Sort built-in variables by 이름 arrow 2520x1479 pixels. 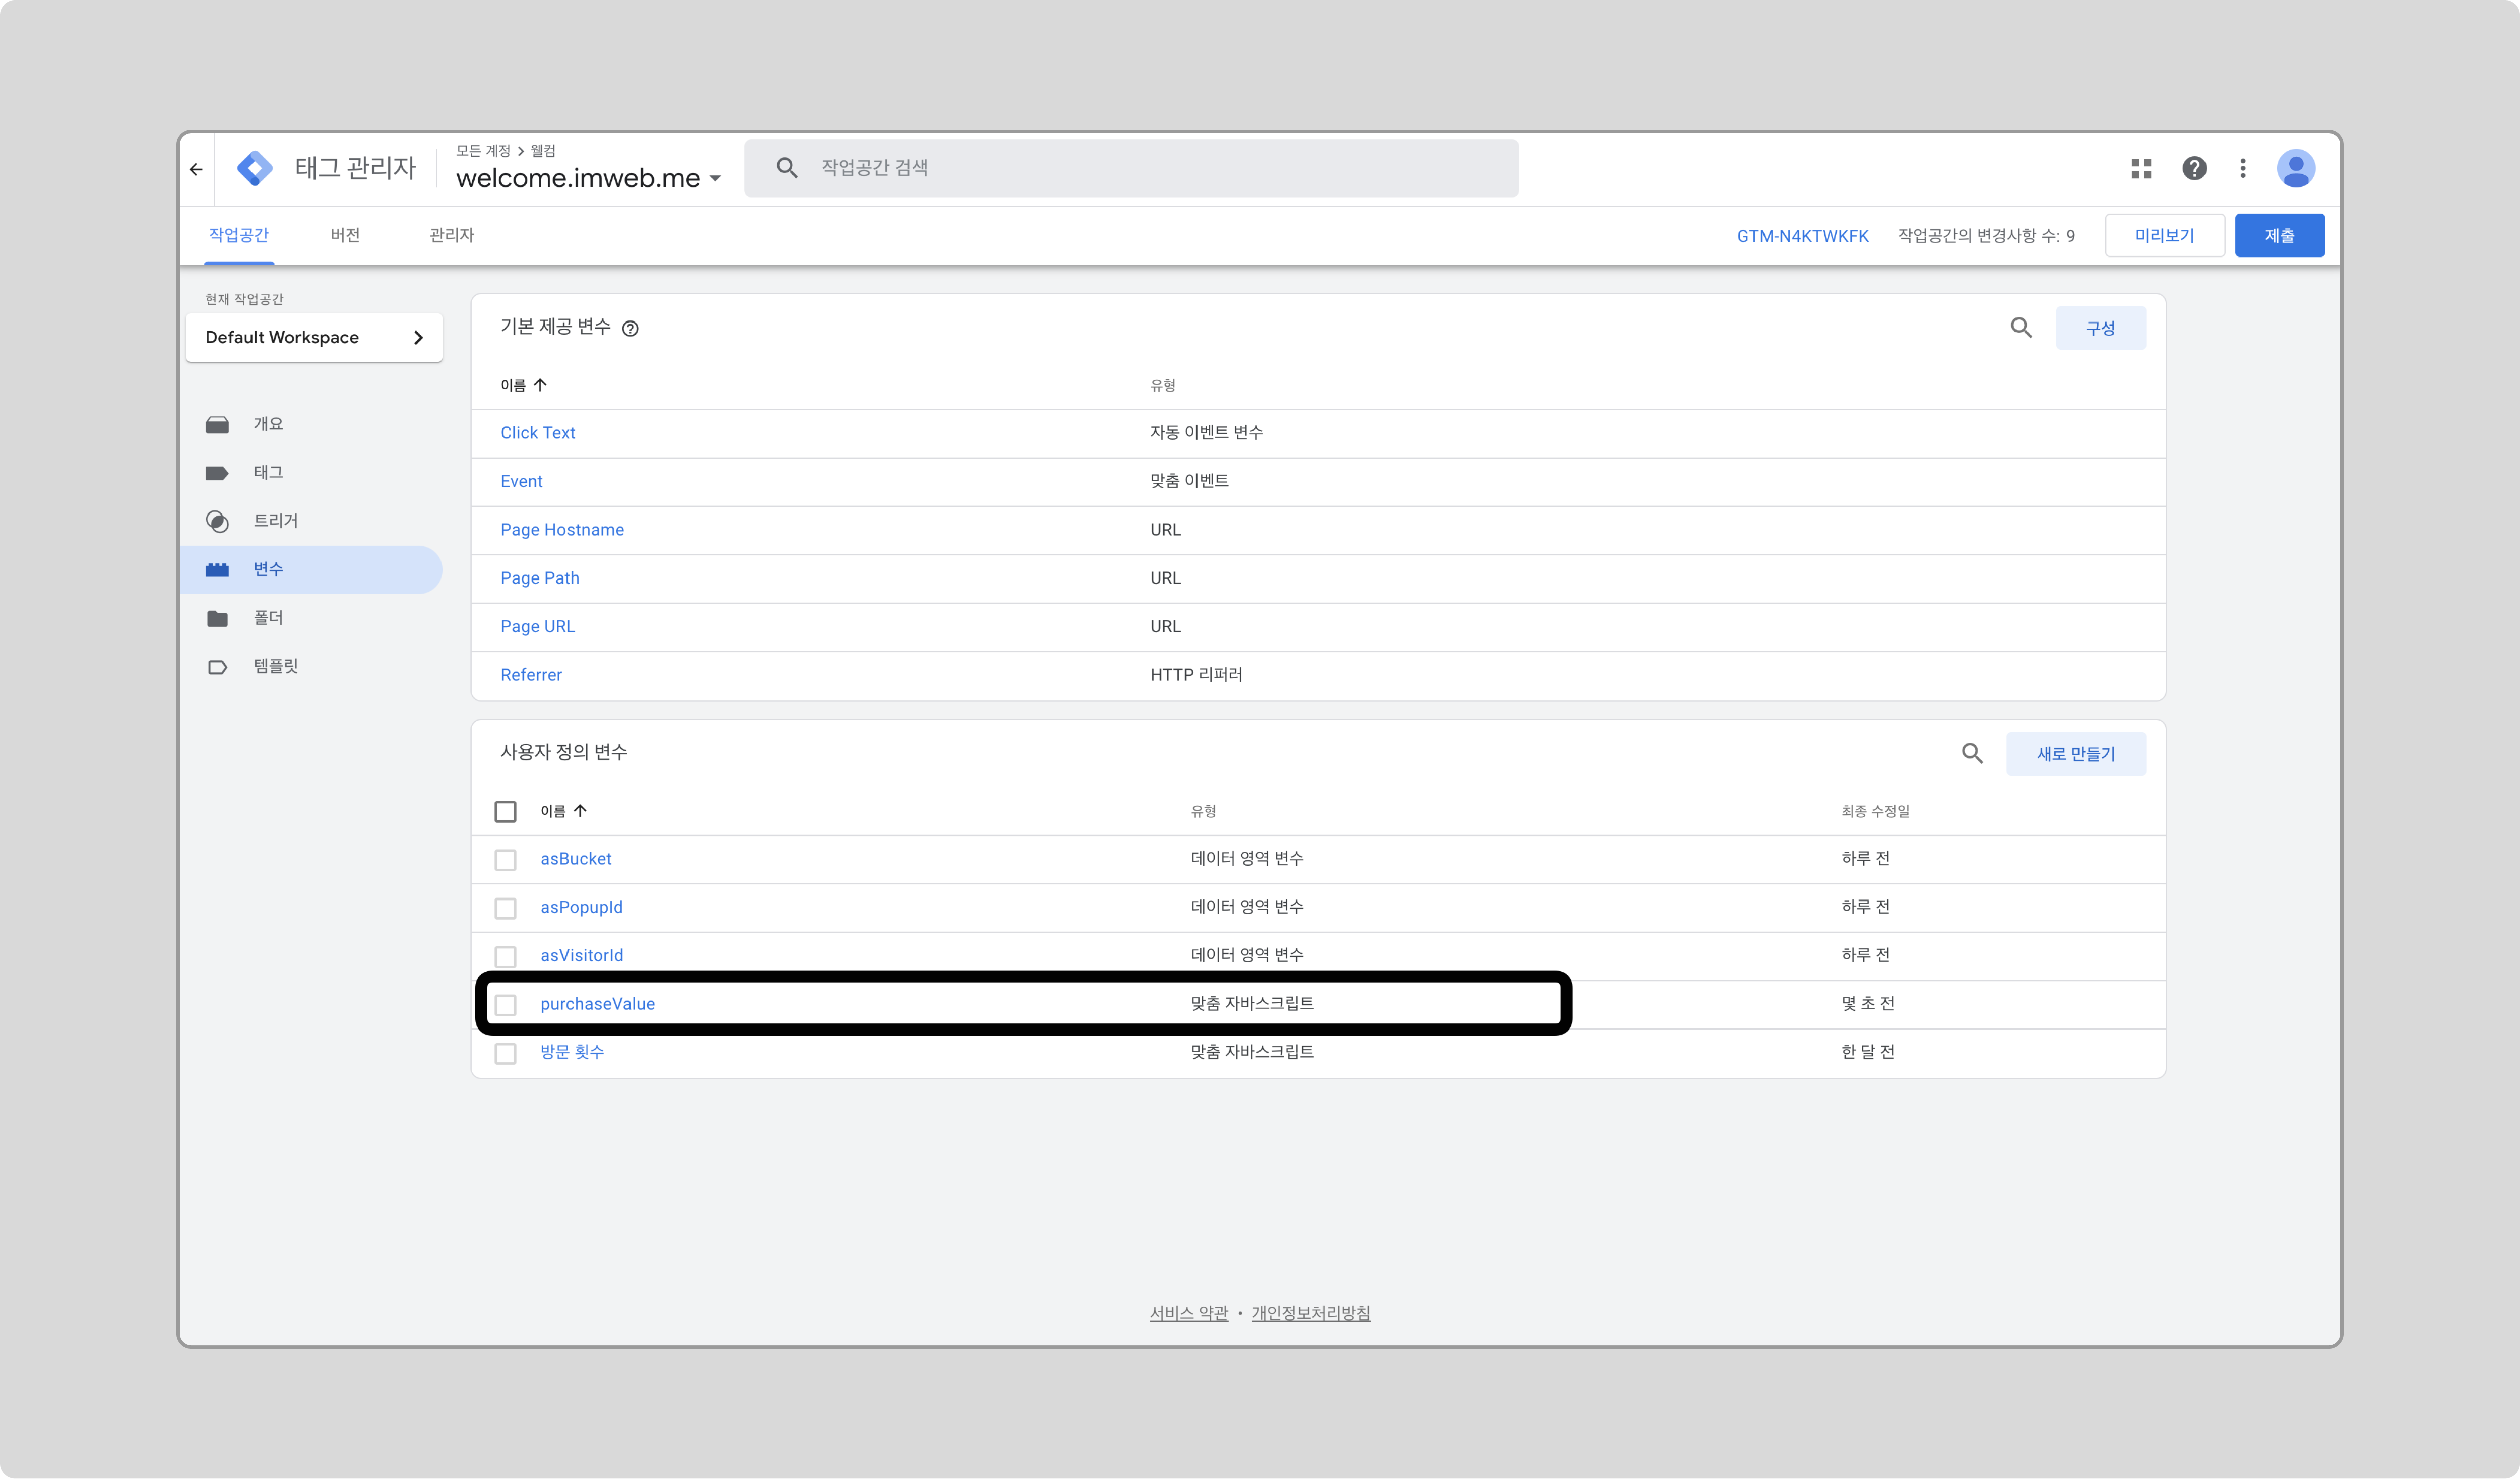tap(540, 385)
